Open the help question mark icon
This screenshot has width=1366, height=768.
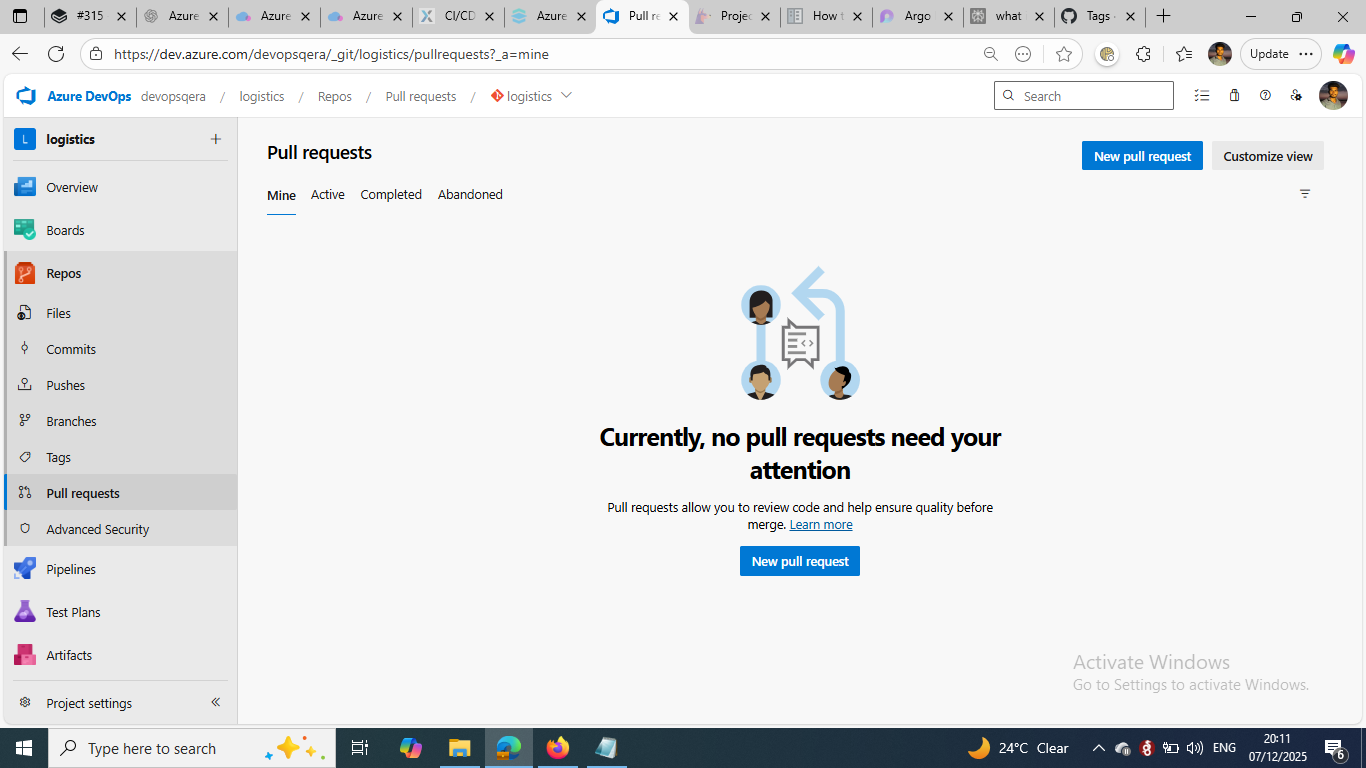pyautogui.click(x=1265, y=96)
